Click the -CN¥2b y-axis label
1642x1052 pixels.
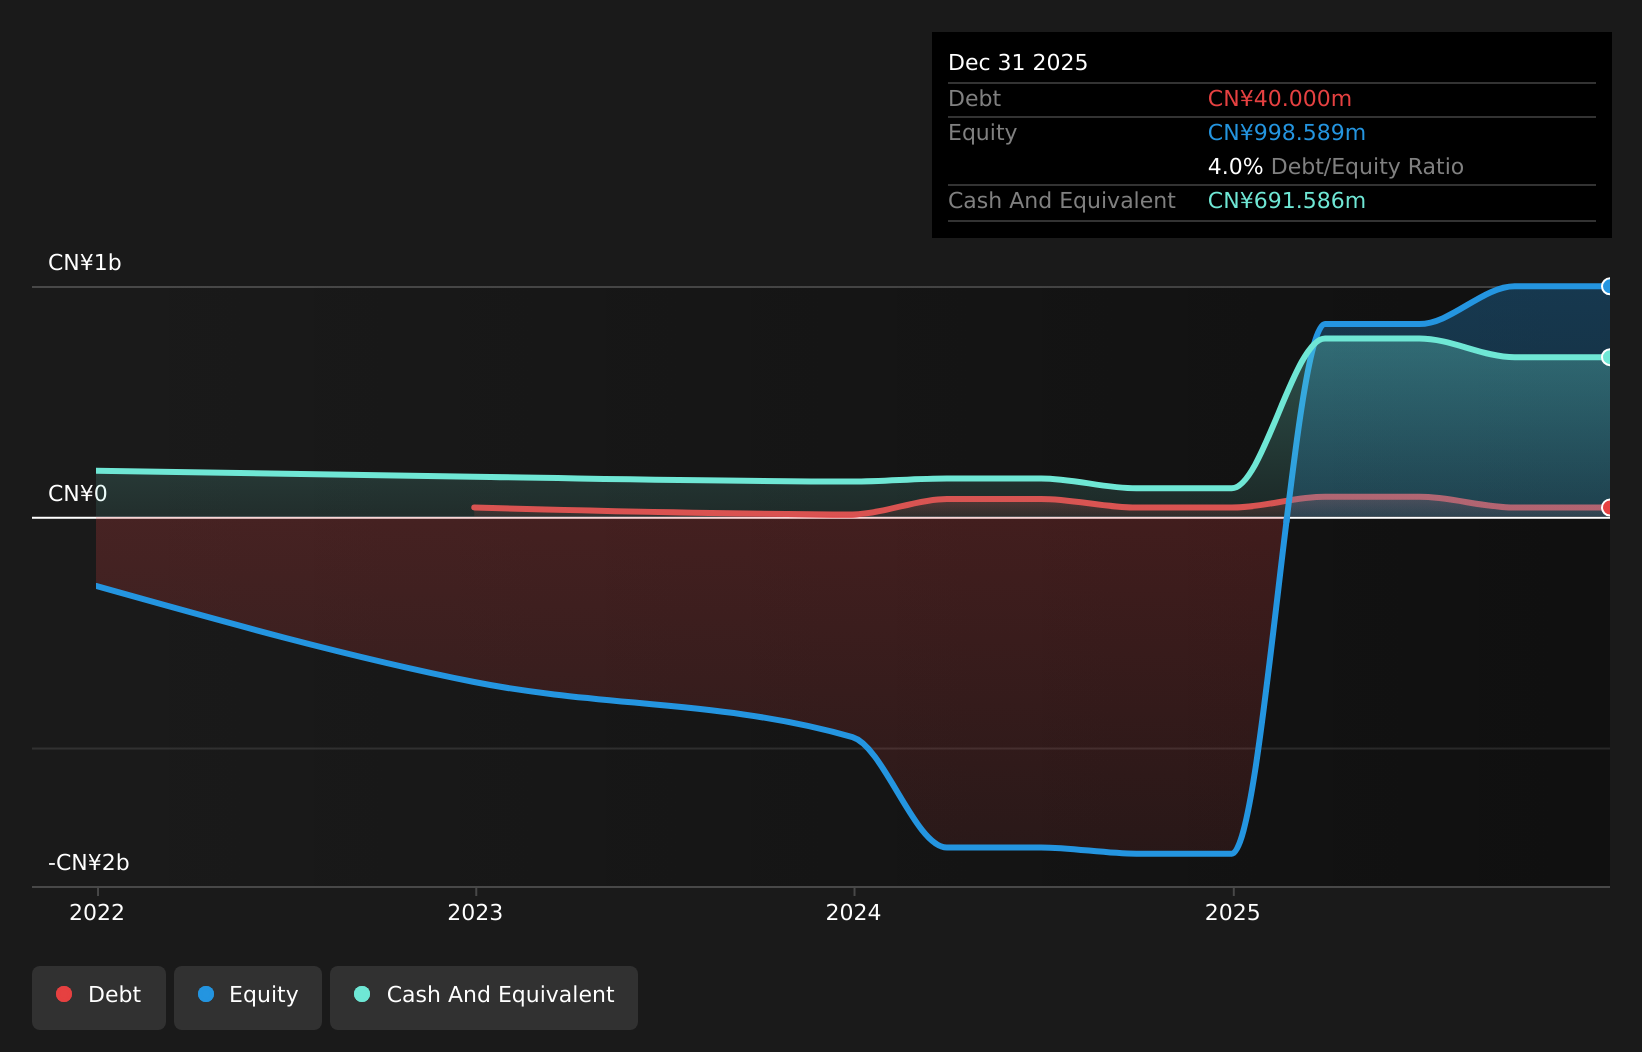pos(89,863)
